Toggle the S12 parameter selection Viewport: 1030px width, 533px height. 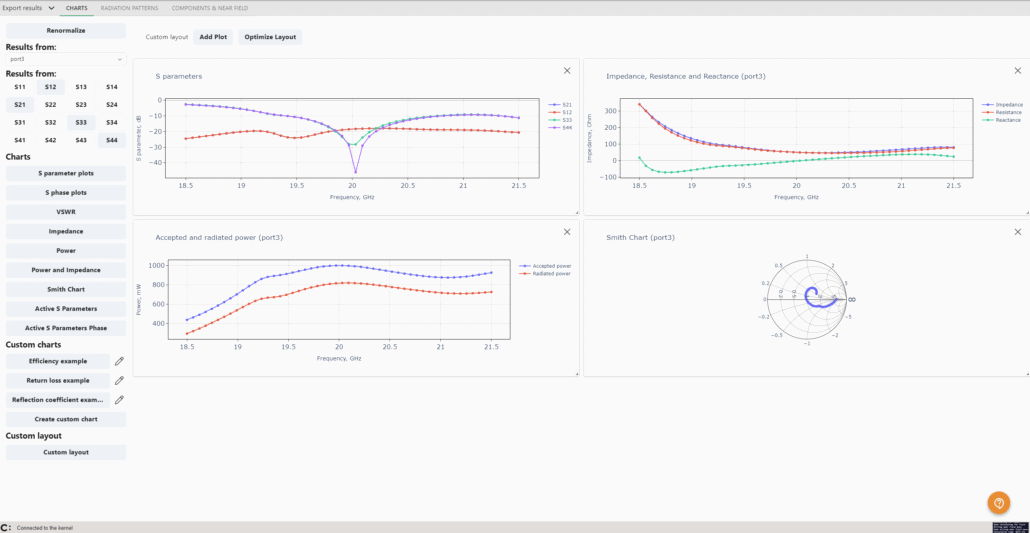coord(50,88)
